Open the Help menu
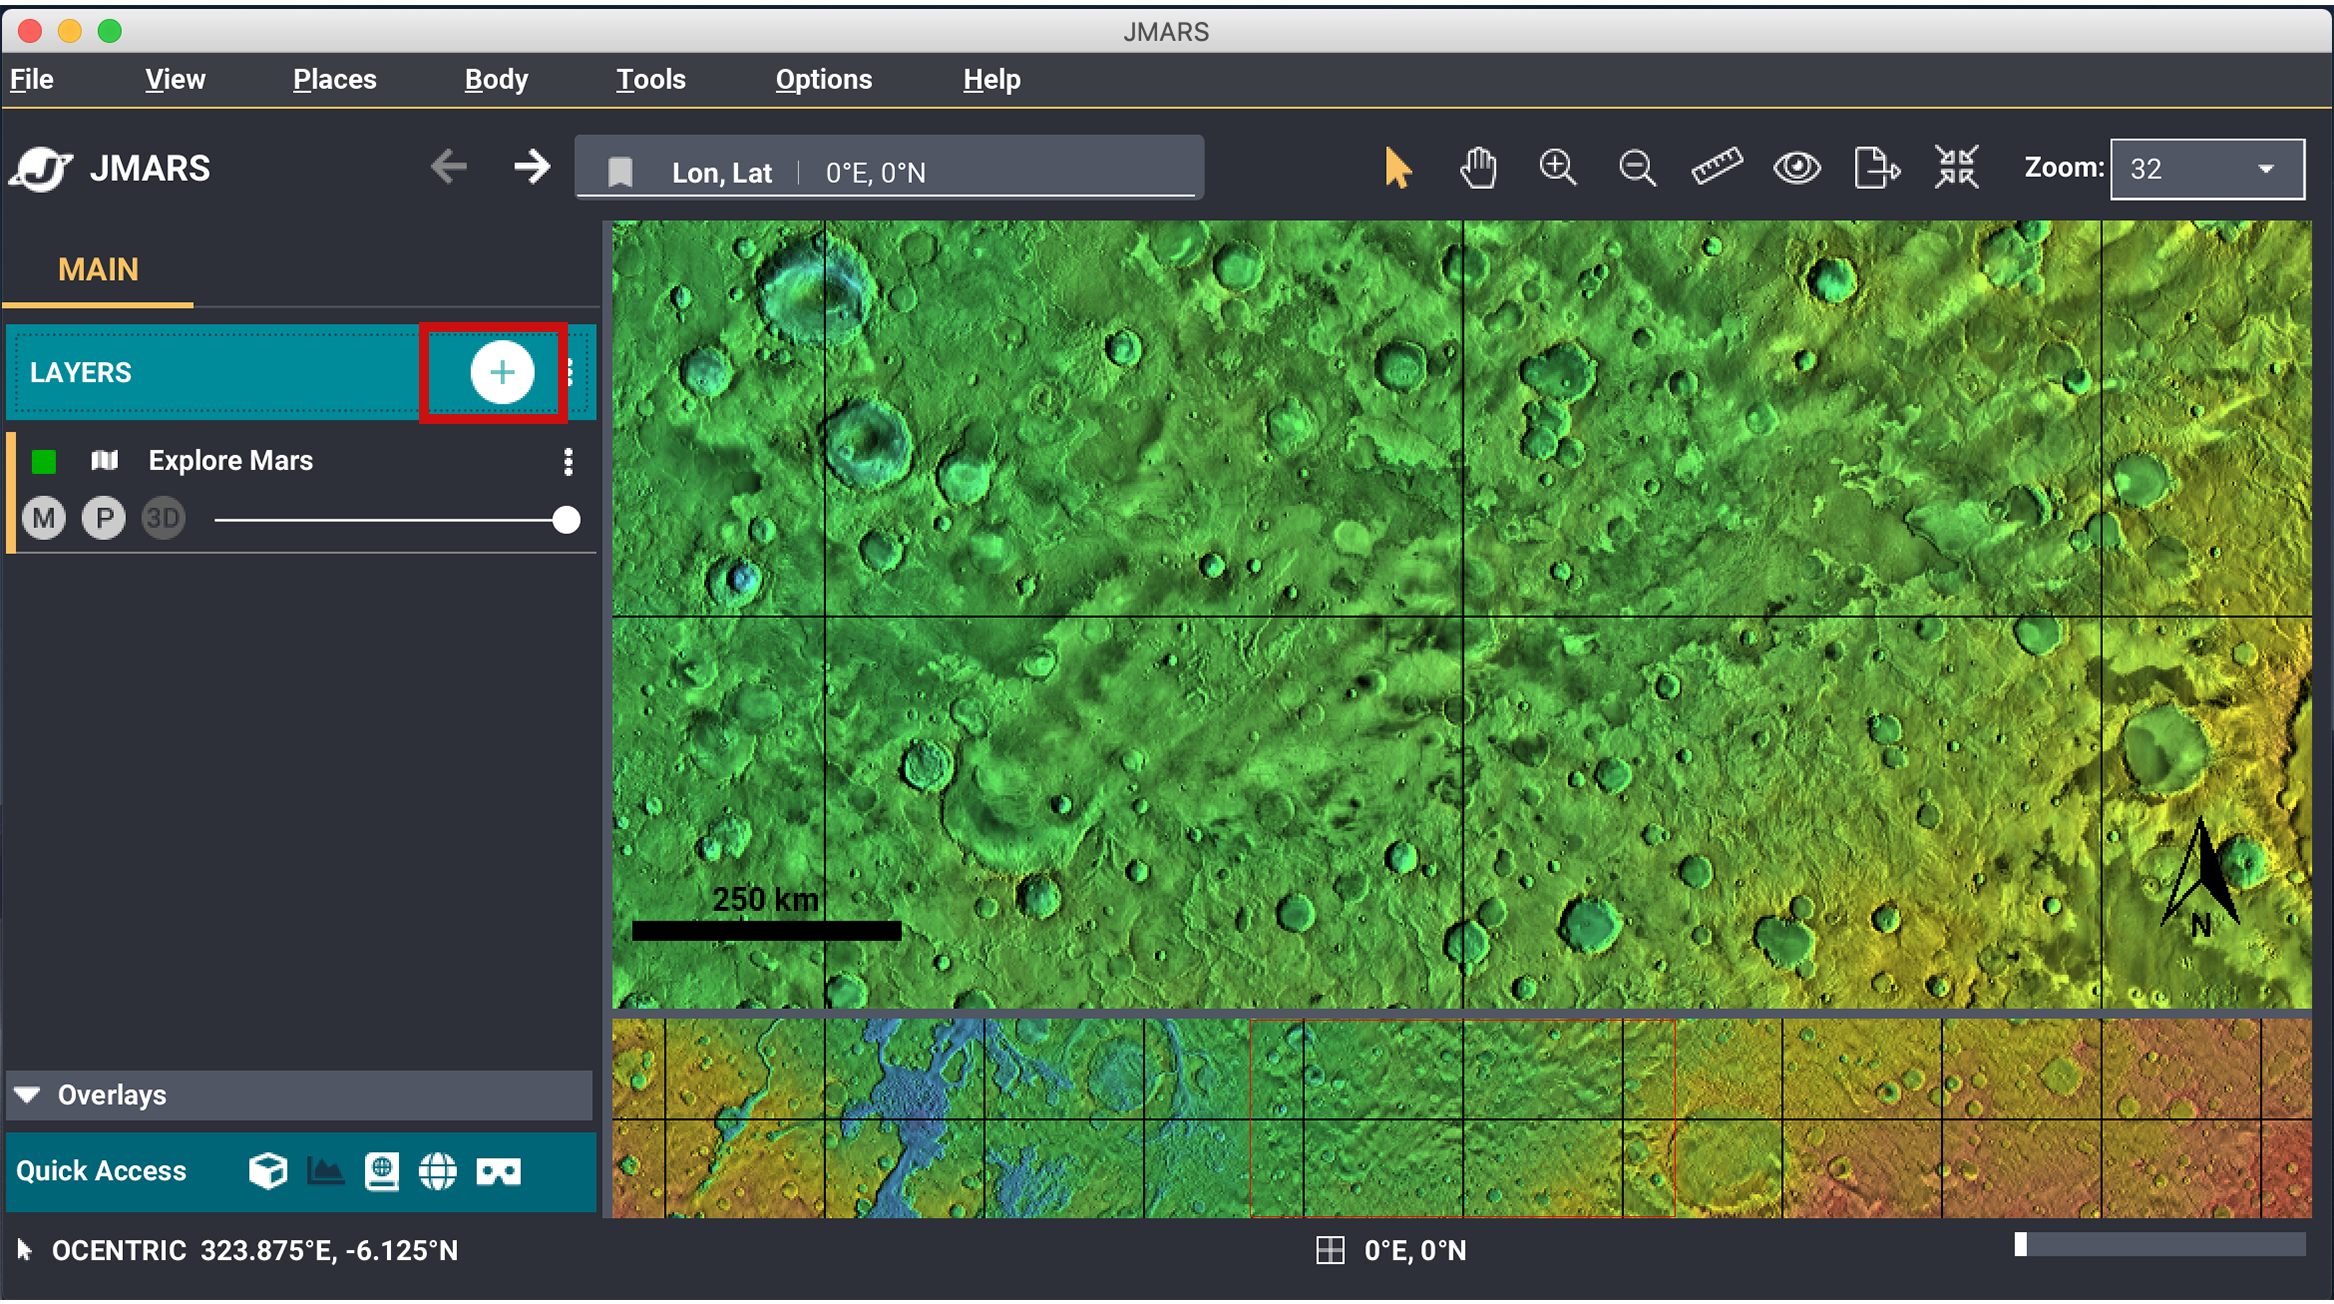 tap(992, 80)
